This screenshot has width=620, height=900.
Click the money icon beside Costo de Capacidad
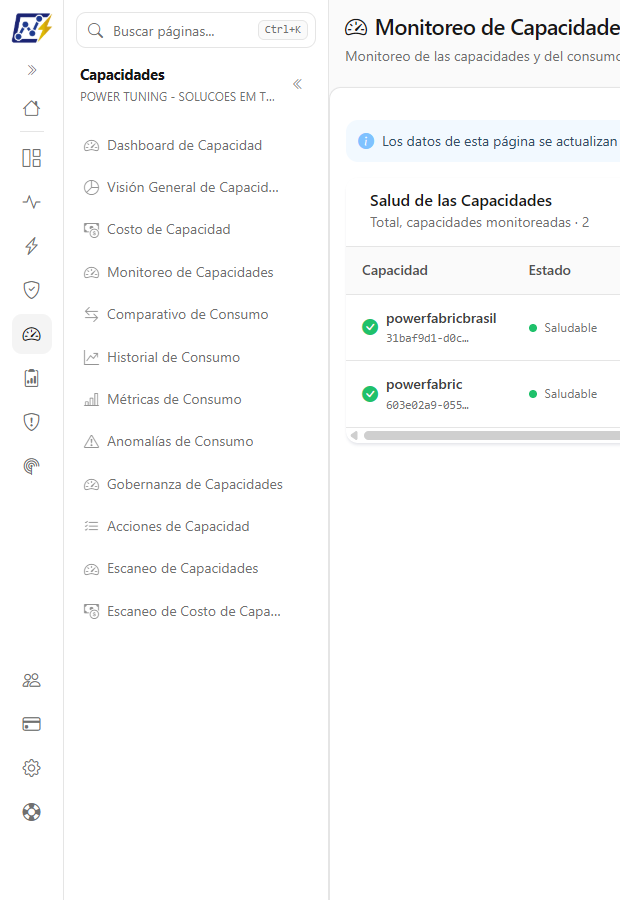(x=91, y=230)
